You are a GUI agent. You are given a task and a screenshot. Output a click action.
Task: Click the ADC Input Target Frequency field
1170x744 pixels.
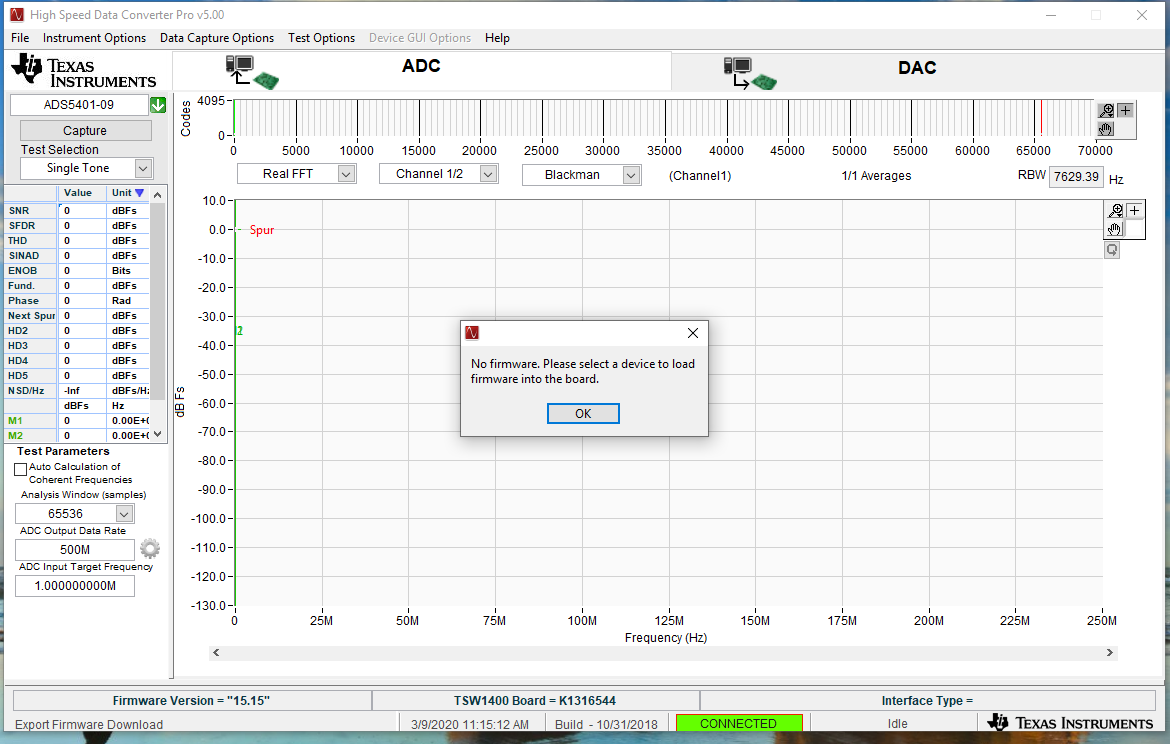pyautogui.click(x=74, y=585)
